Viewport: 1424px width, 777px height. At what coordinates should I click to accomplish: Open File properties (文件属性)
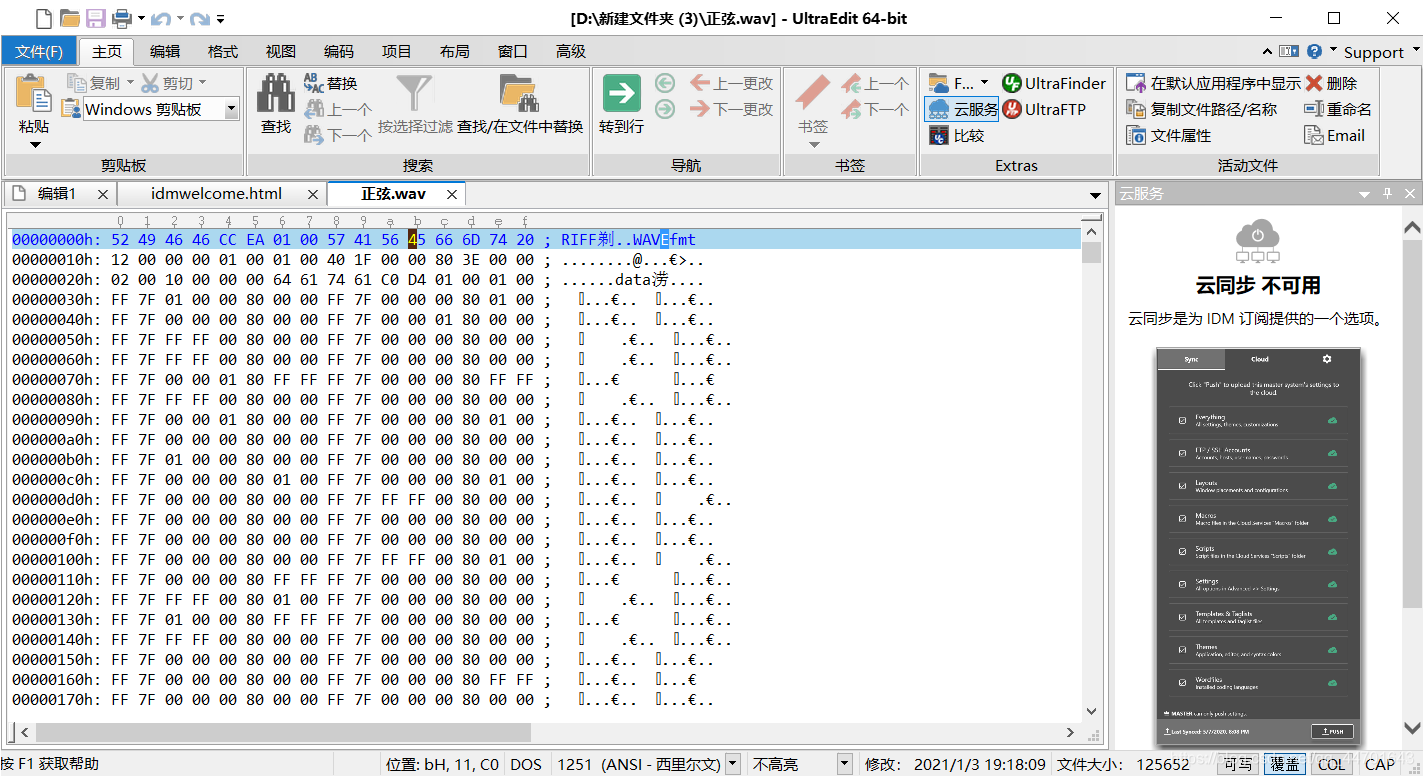tap(1168, 135)
